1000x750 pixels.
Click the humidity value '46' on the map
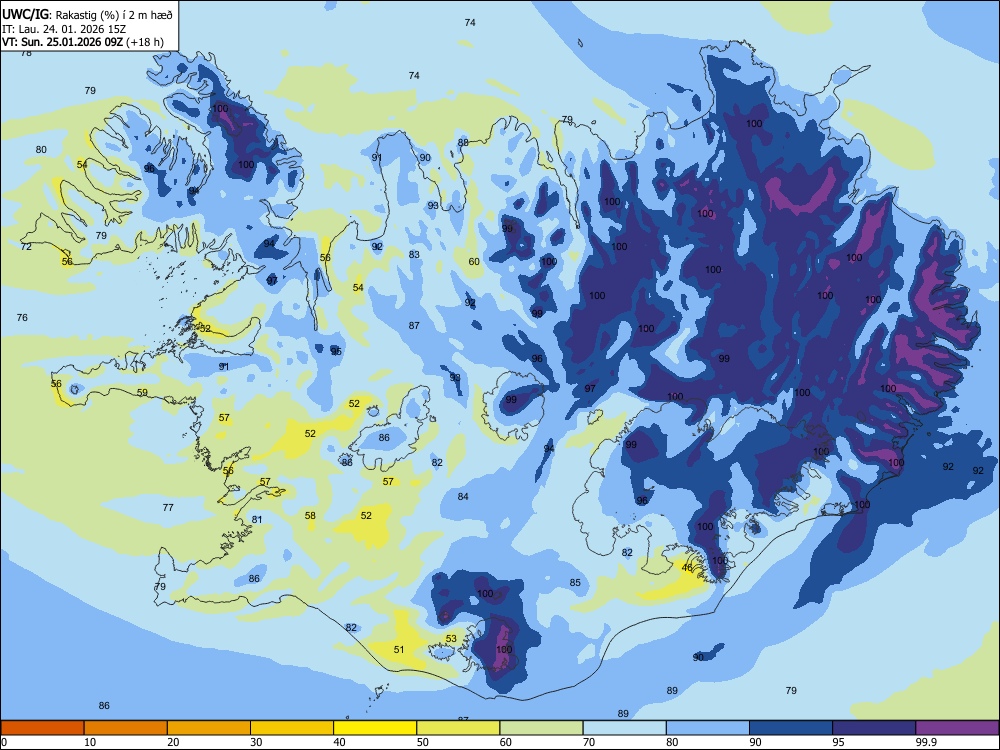(x=687, y=568)
